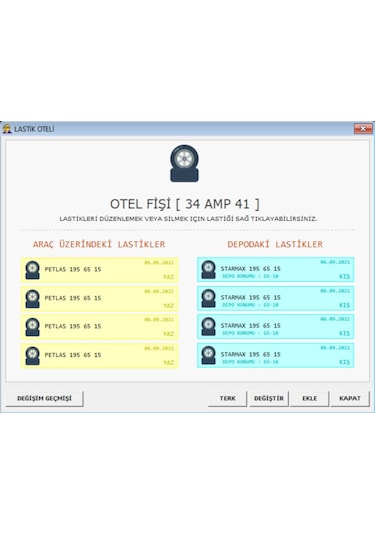Click the OTEL FİŞİ [ 34 AMP 41 ] heading
The image size is (375, 535).
tap(185, 204)
